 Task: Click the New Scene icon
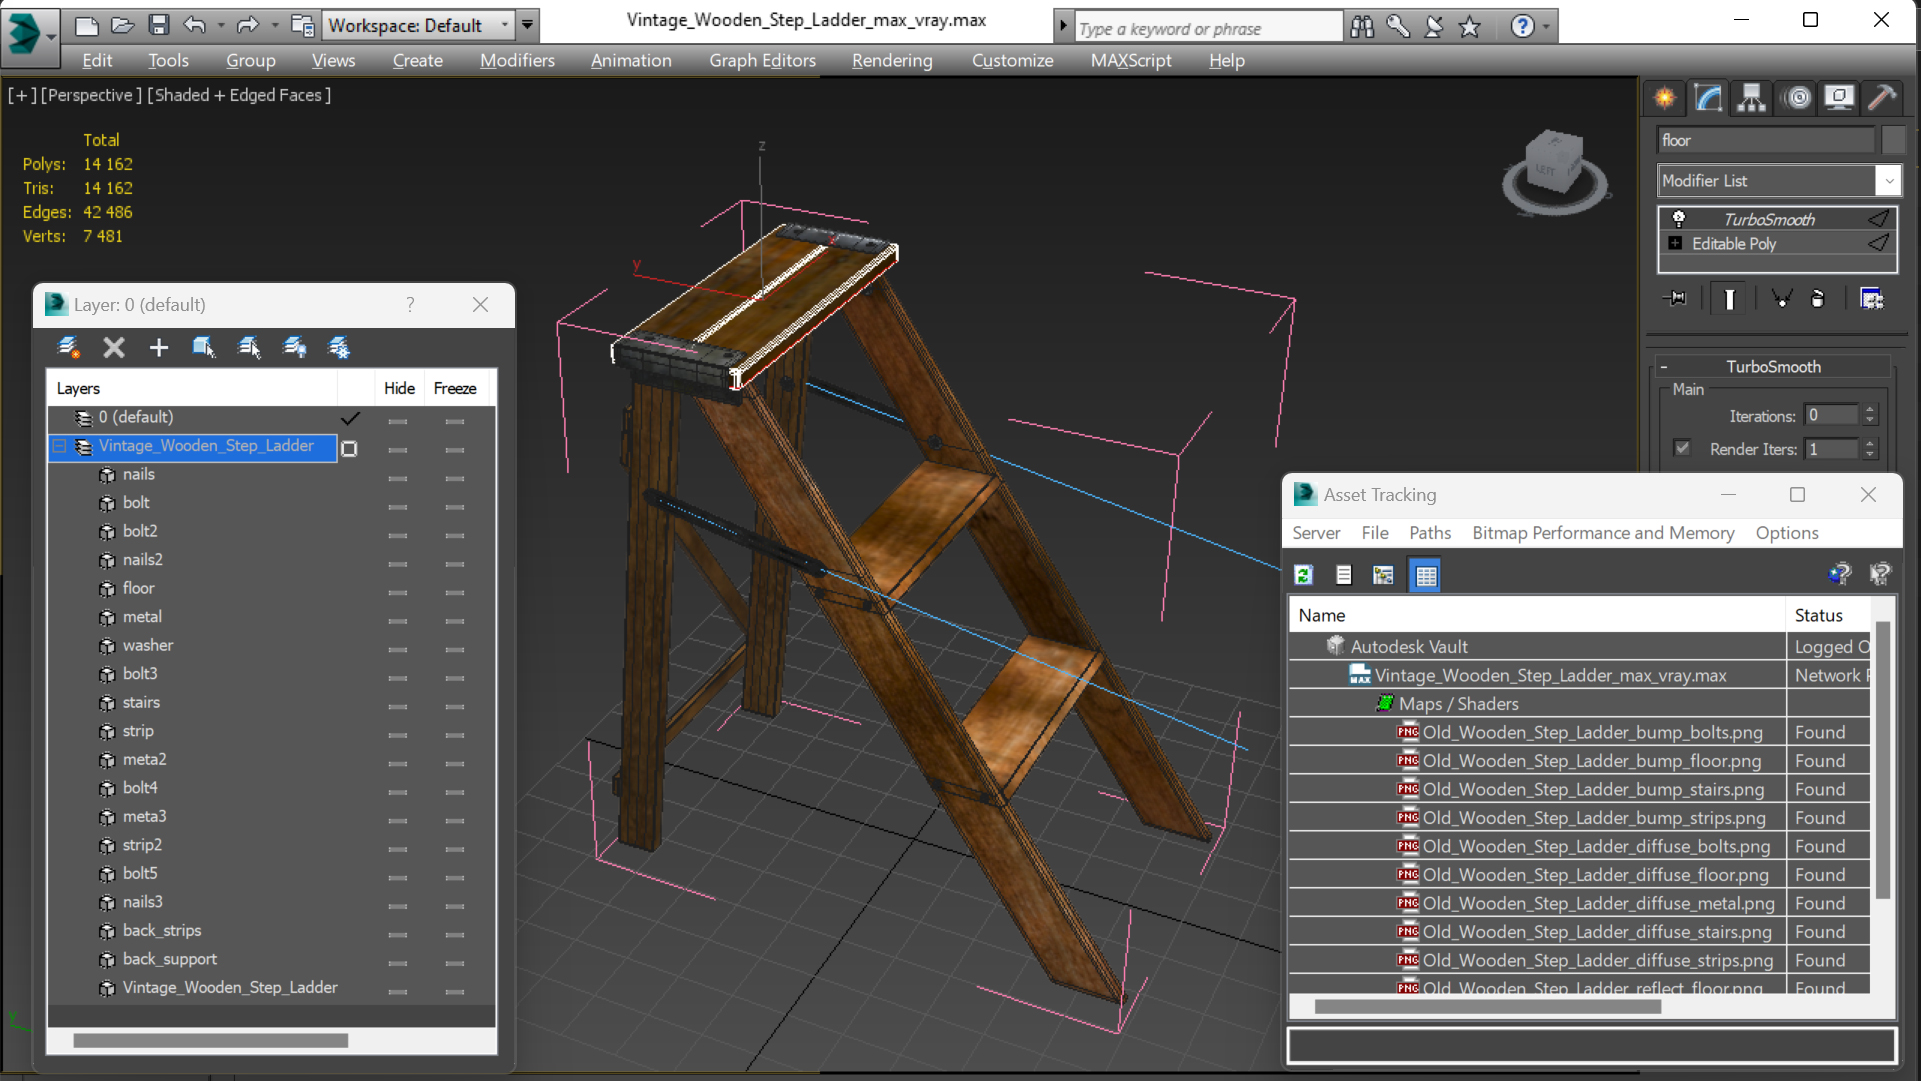87,25
